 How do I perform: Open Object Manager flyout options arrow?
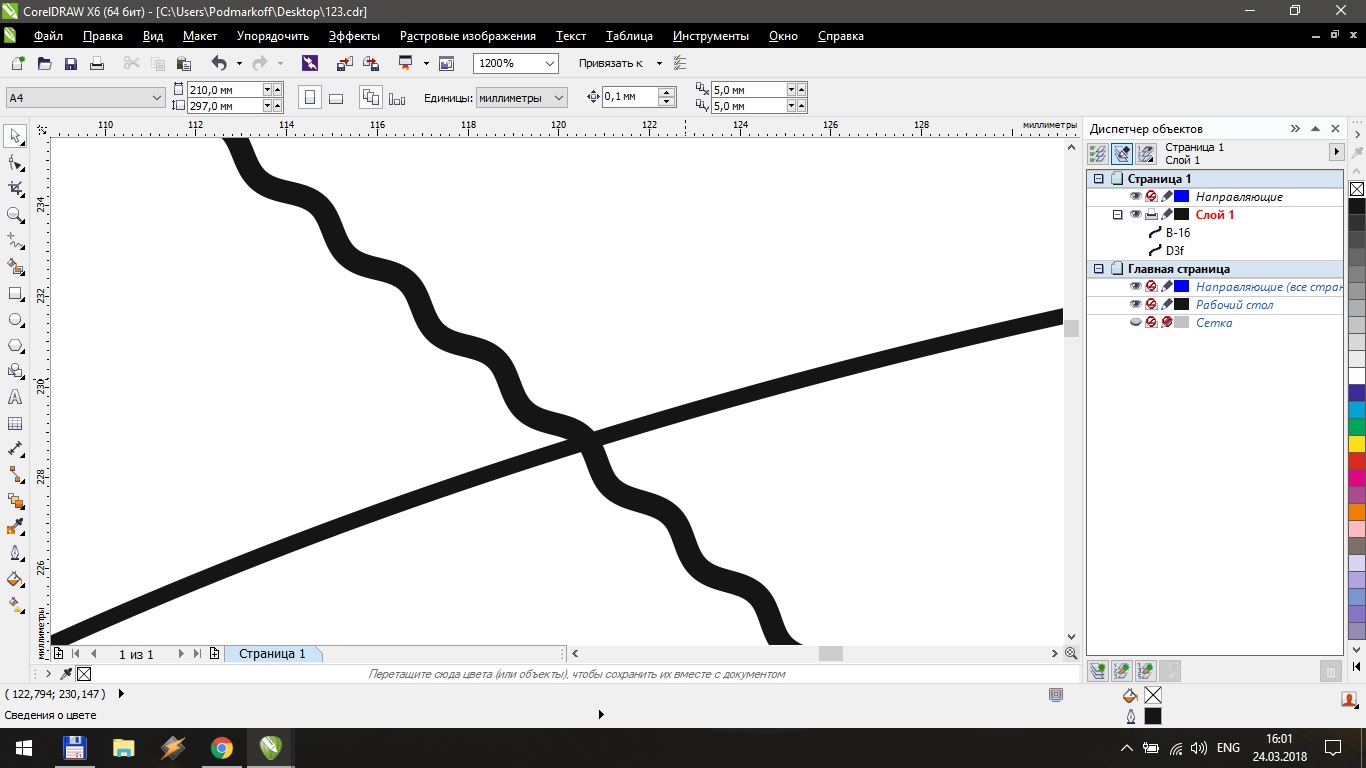(x=1336, y=152)
